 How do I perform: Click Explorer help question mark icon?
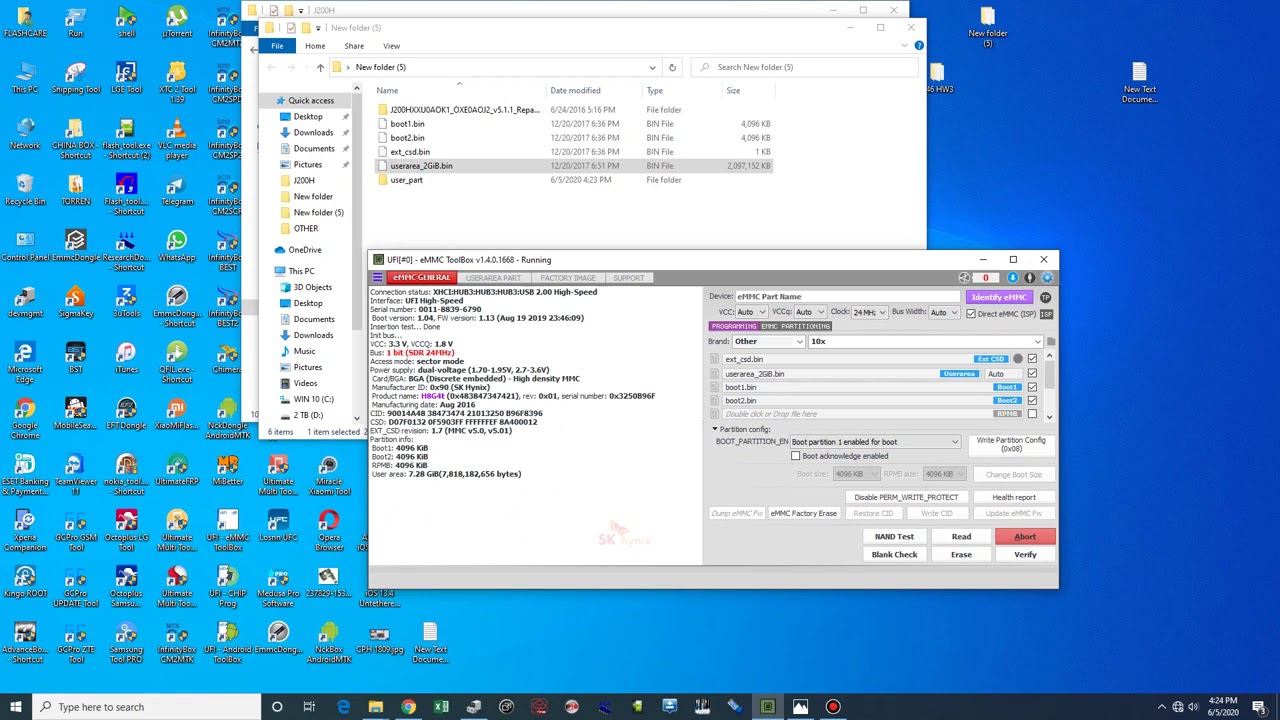pos(919,45)
